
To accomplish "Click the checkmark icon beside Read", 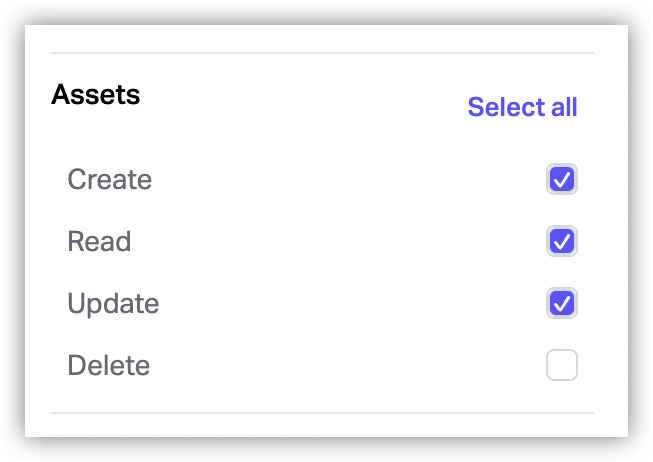I will 562,242.
